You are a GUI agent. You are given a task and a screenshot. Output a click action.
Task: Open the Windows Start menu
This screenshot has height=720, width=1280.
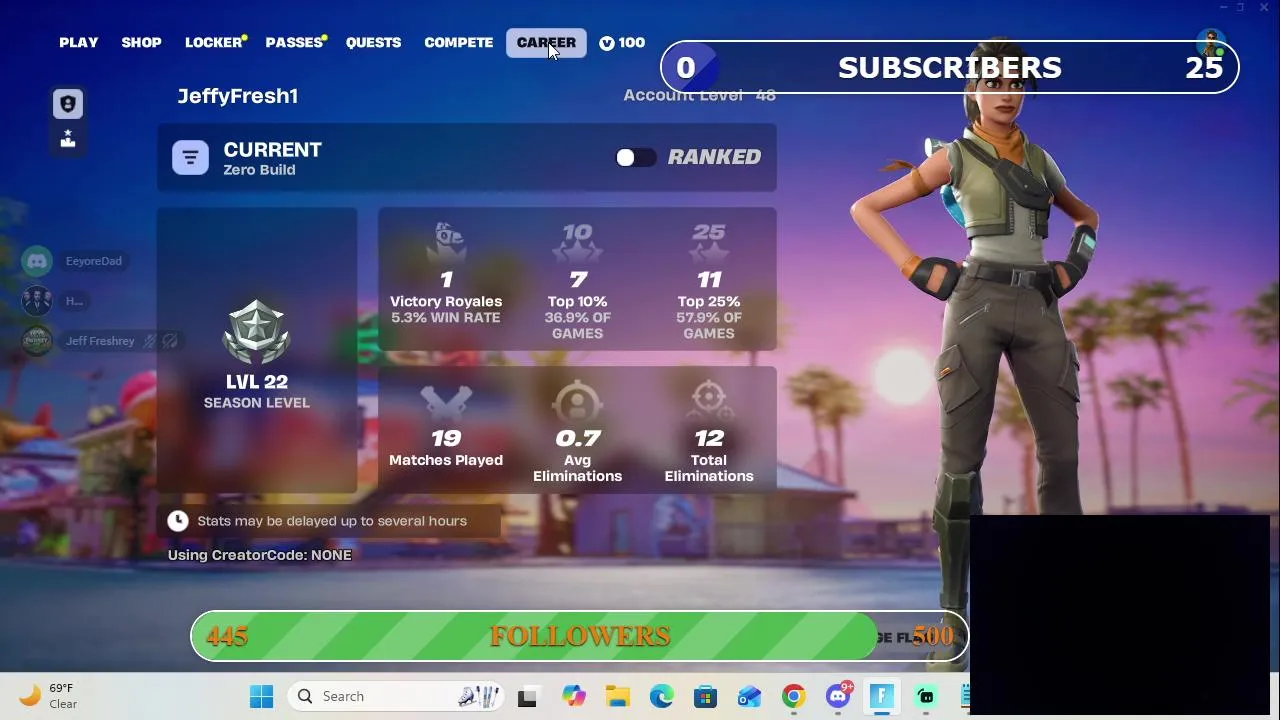click(262, 696)
